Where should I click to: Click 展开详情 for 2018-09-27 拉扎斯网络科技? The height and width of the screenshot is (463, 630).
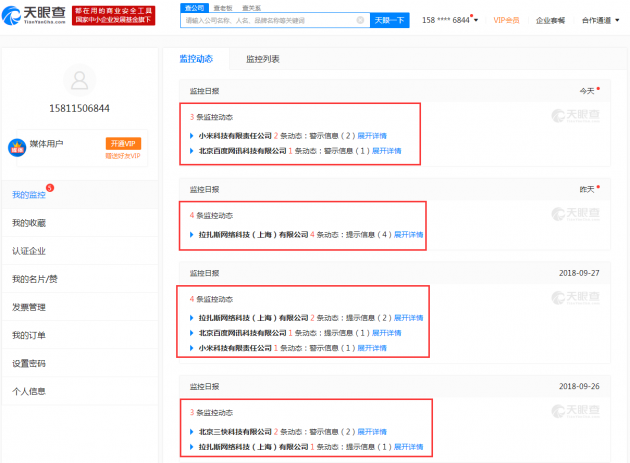[x=409, y=318]
